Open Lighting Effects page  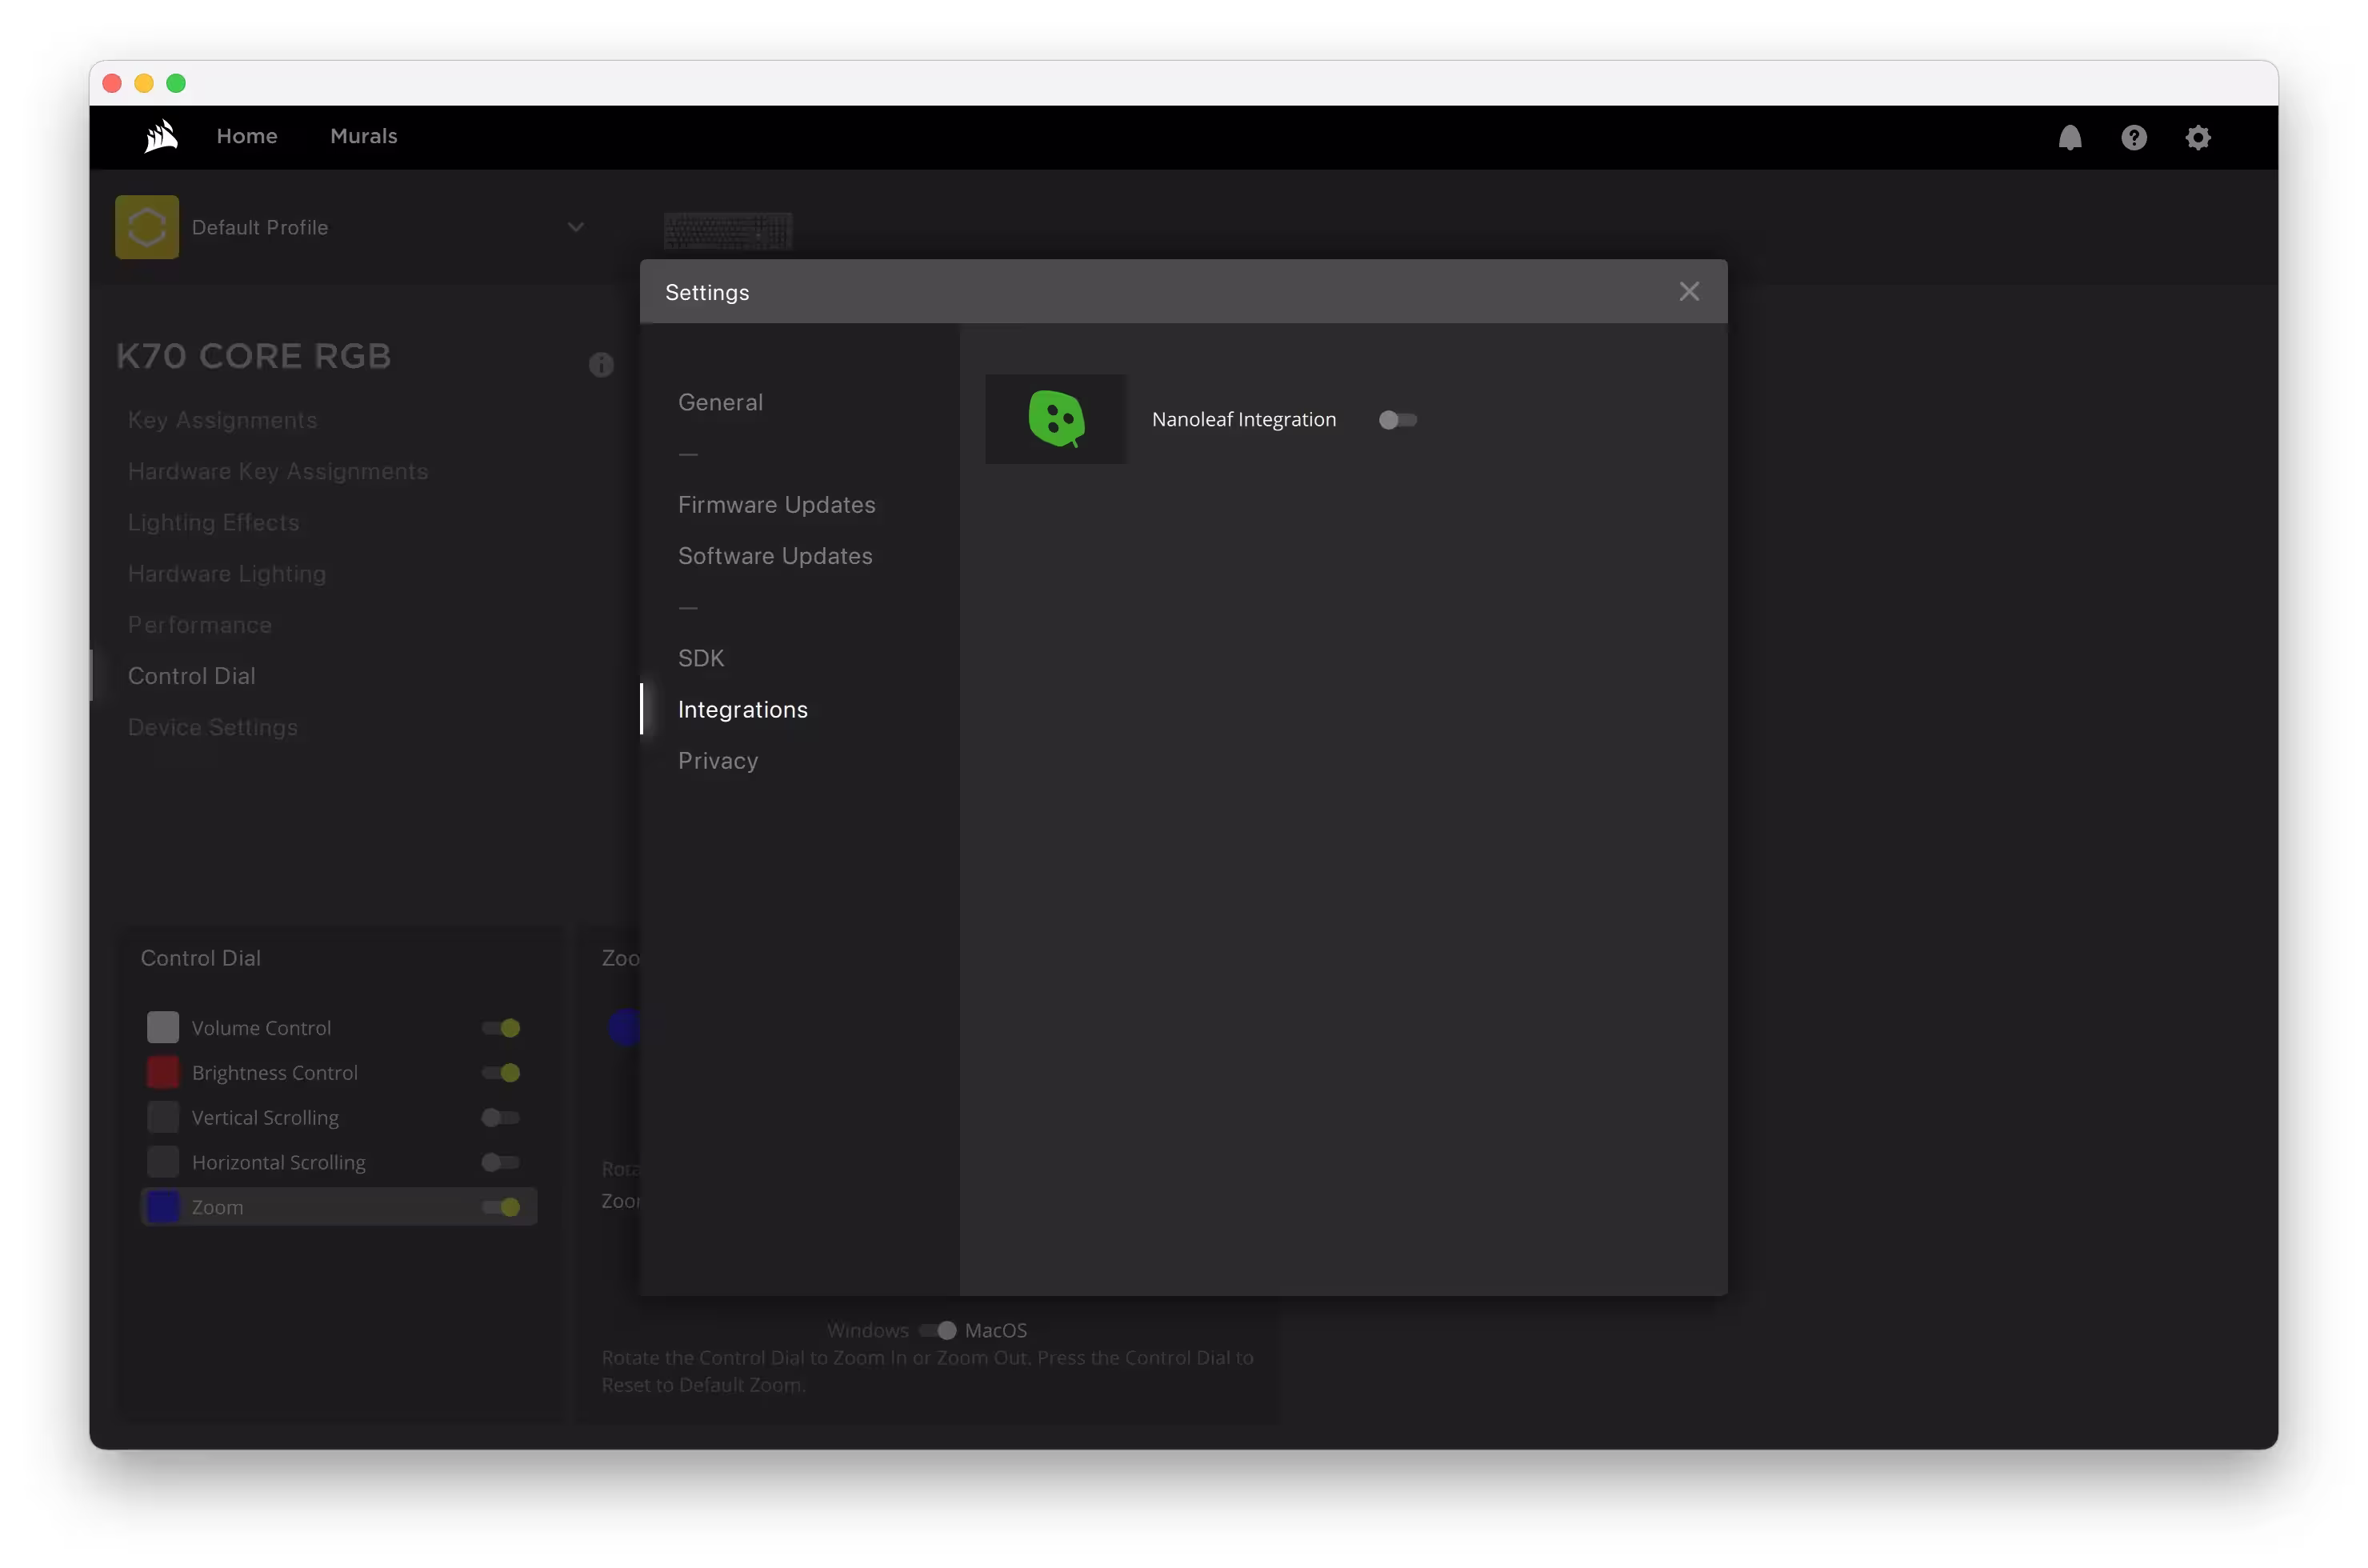coord(213,522)
